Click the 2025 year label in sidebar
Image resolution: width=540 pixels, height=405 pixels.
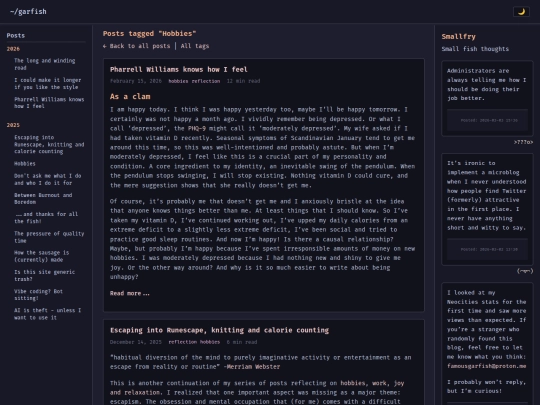pos(13,125)
